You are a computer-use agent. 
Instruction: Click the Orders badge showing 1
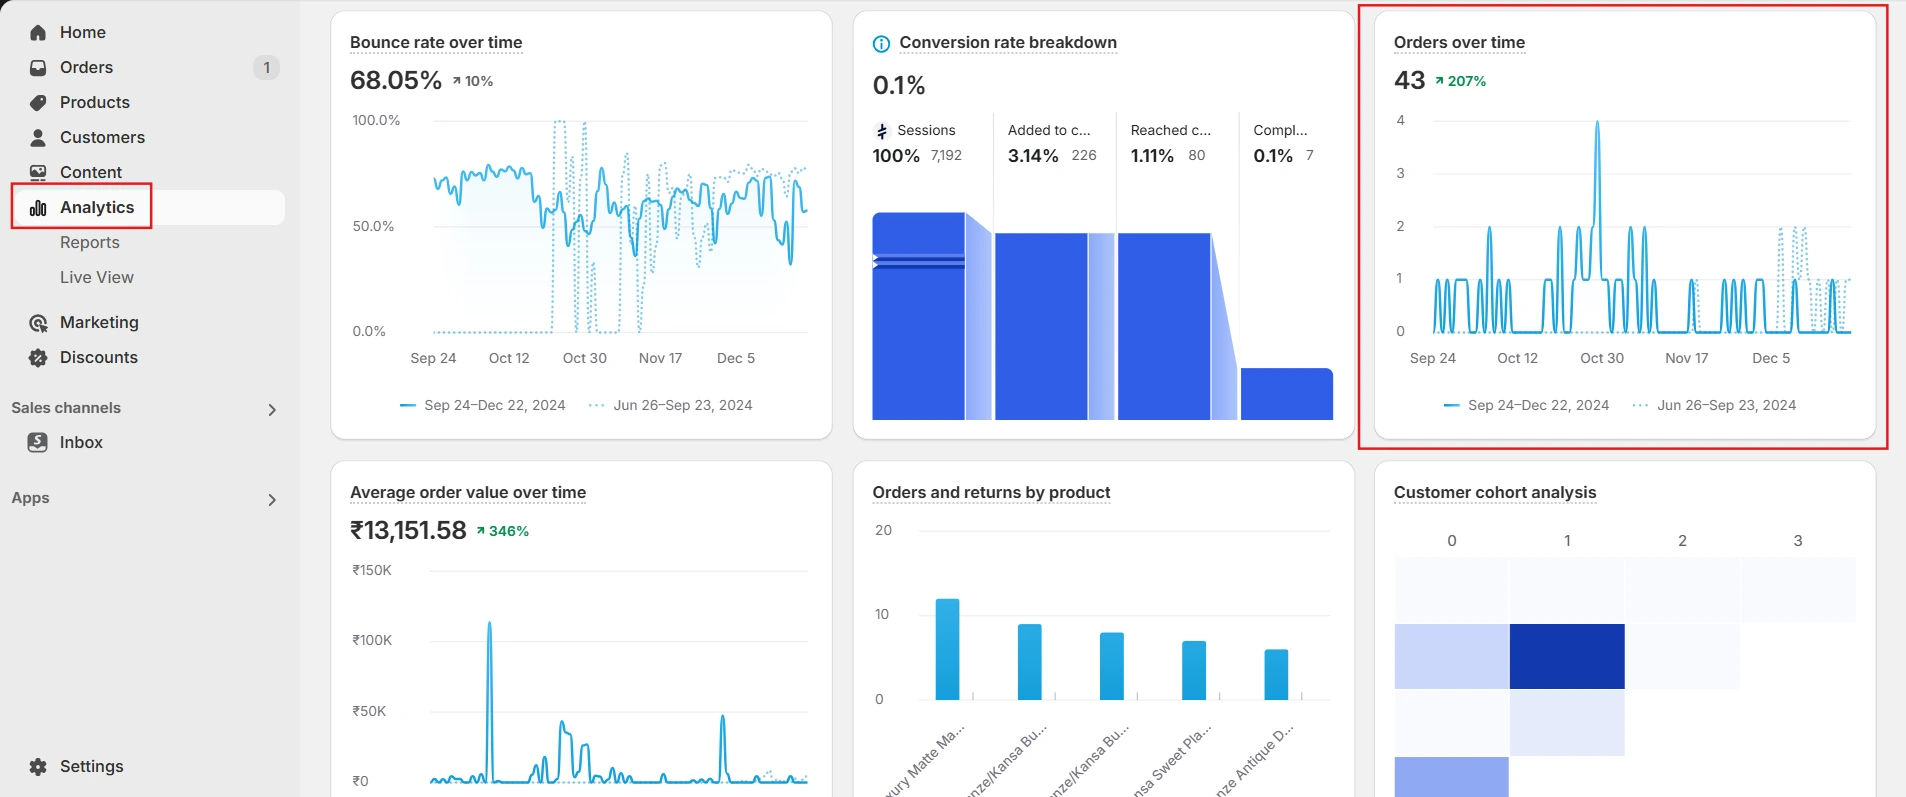pos(266,68)
